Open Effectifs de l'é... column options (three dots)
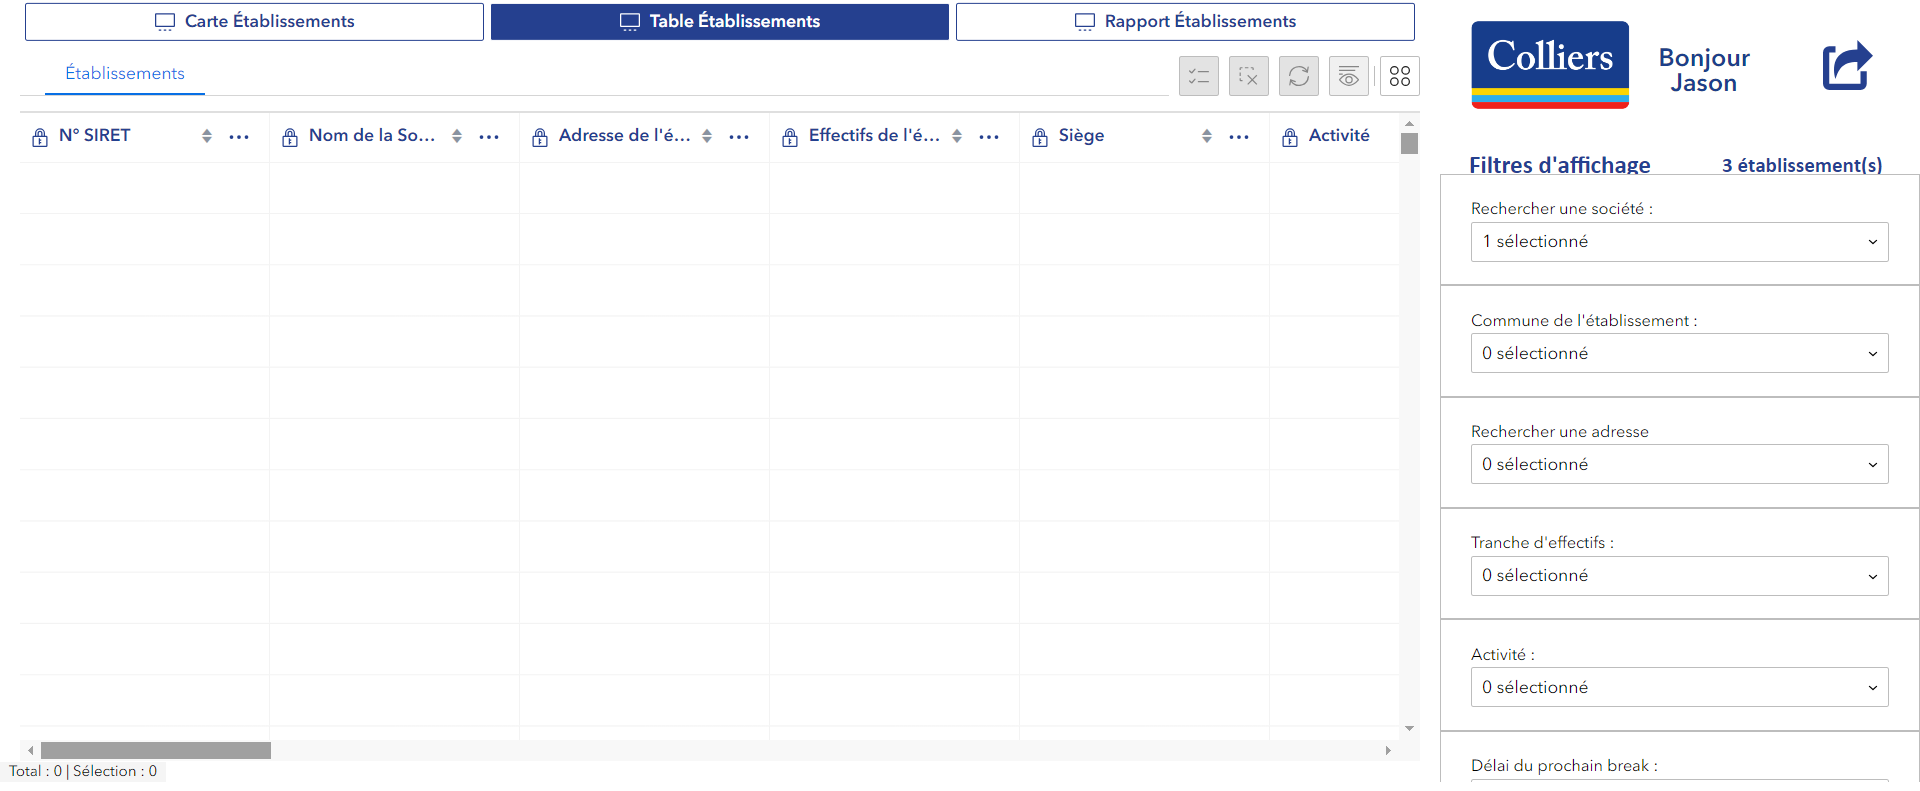 [989, 137]
